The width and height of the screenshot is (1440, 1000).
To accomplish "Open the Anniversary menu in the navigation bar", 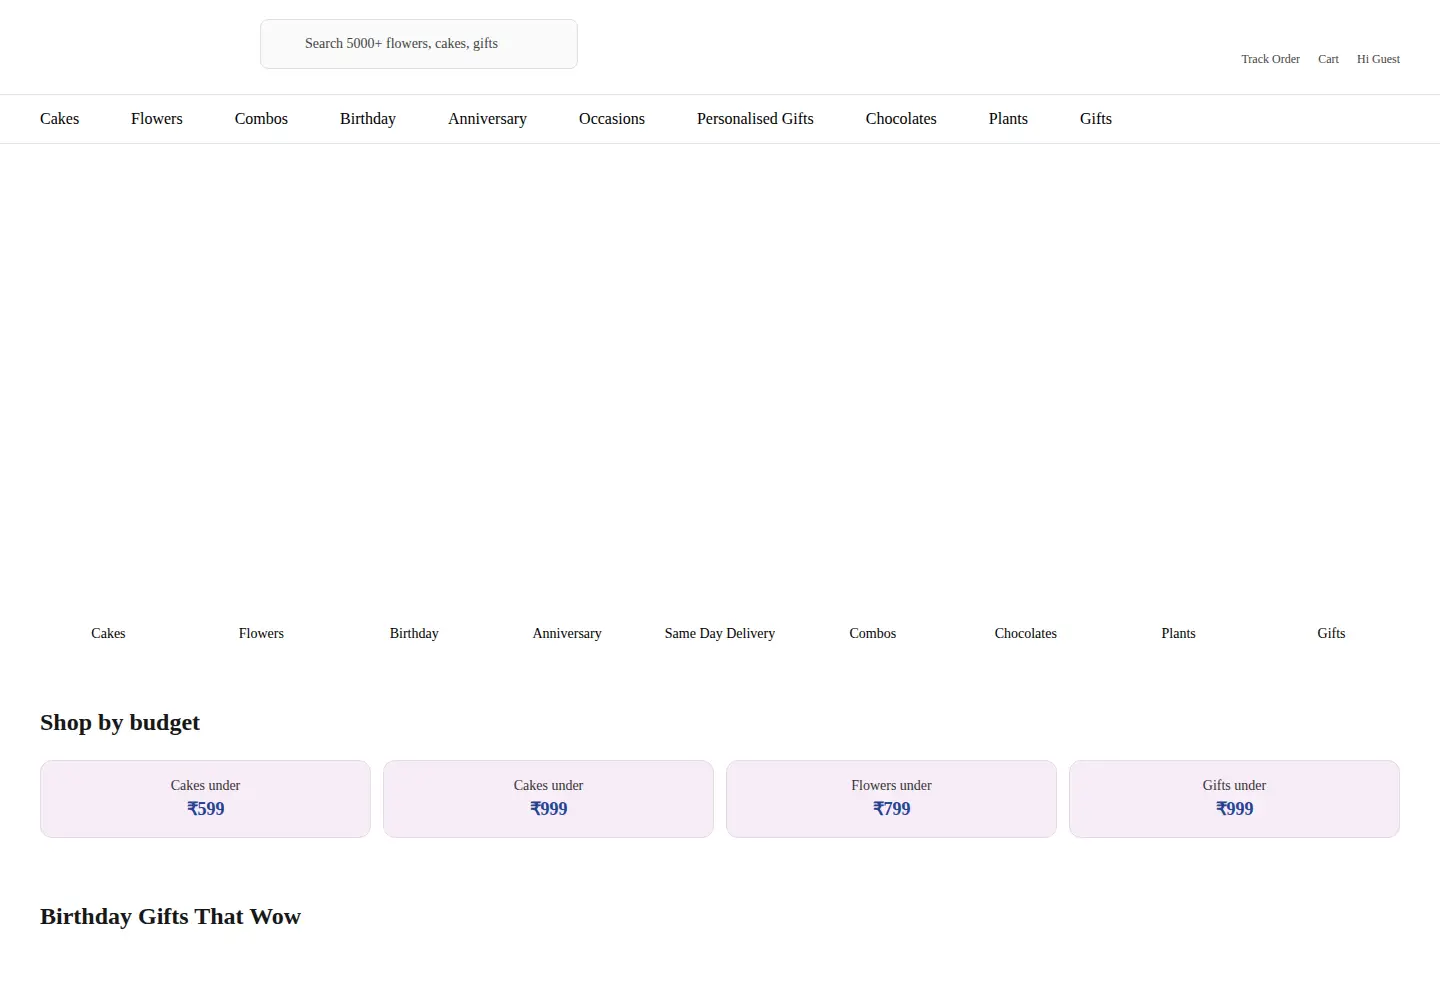I will 487,119.
